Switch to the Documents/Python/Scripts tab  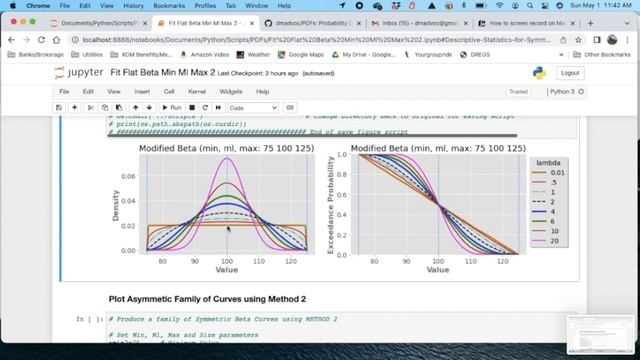(98, 23)
